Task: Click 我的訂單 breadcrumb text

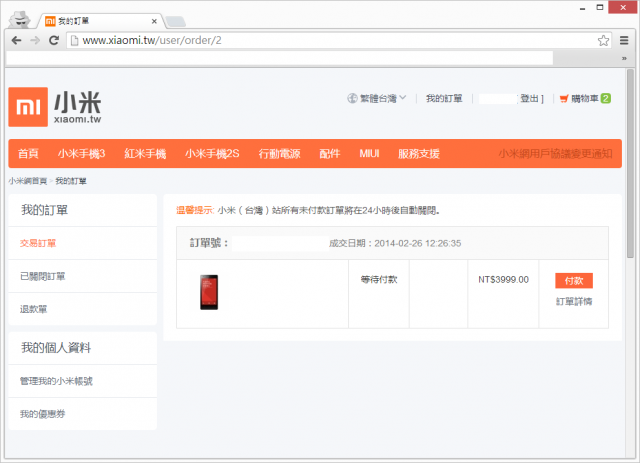Action: pos(71,181)
